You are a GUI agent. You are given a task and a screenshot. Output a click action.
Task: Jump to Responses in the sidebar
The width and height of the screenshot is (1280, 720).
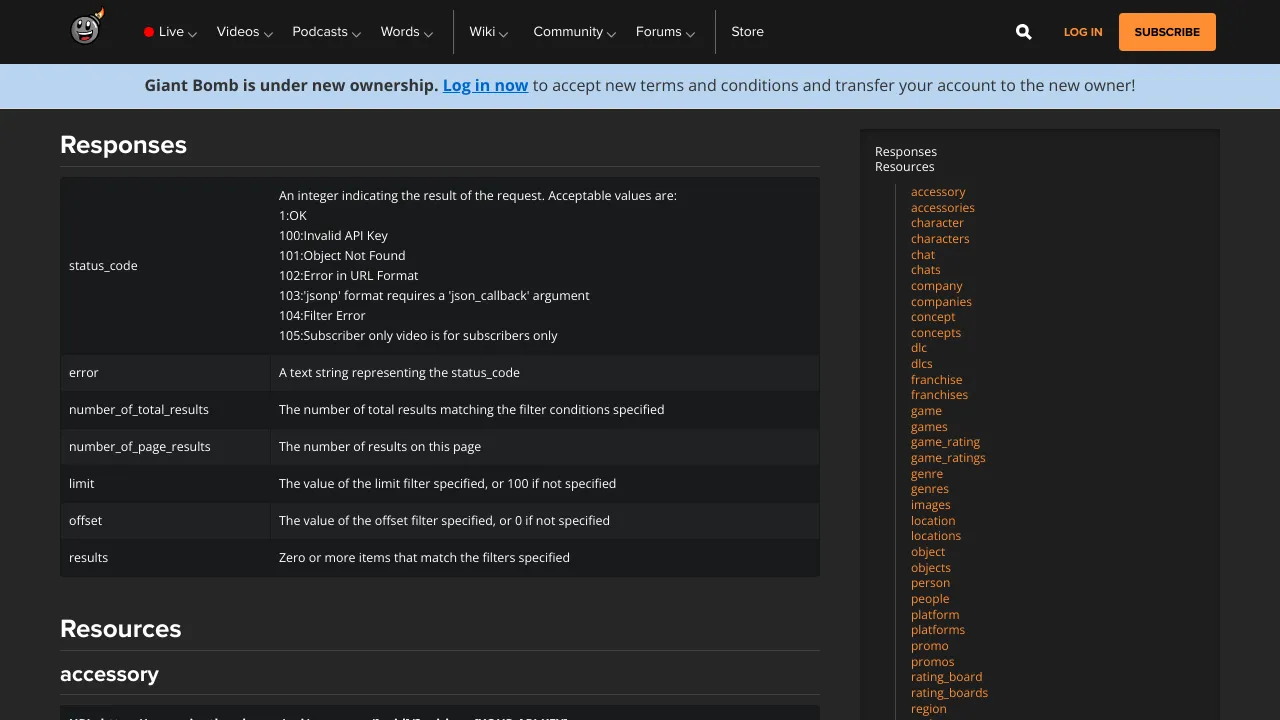[x=906, y=152]
